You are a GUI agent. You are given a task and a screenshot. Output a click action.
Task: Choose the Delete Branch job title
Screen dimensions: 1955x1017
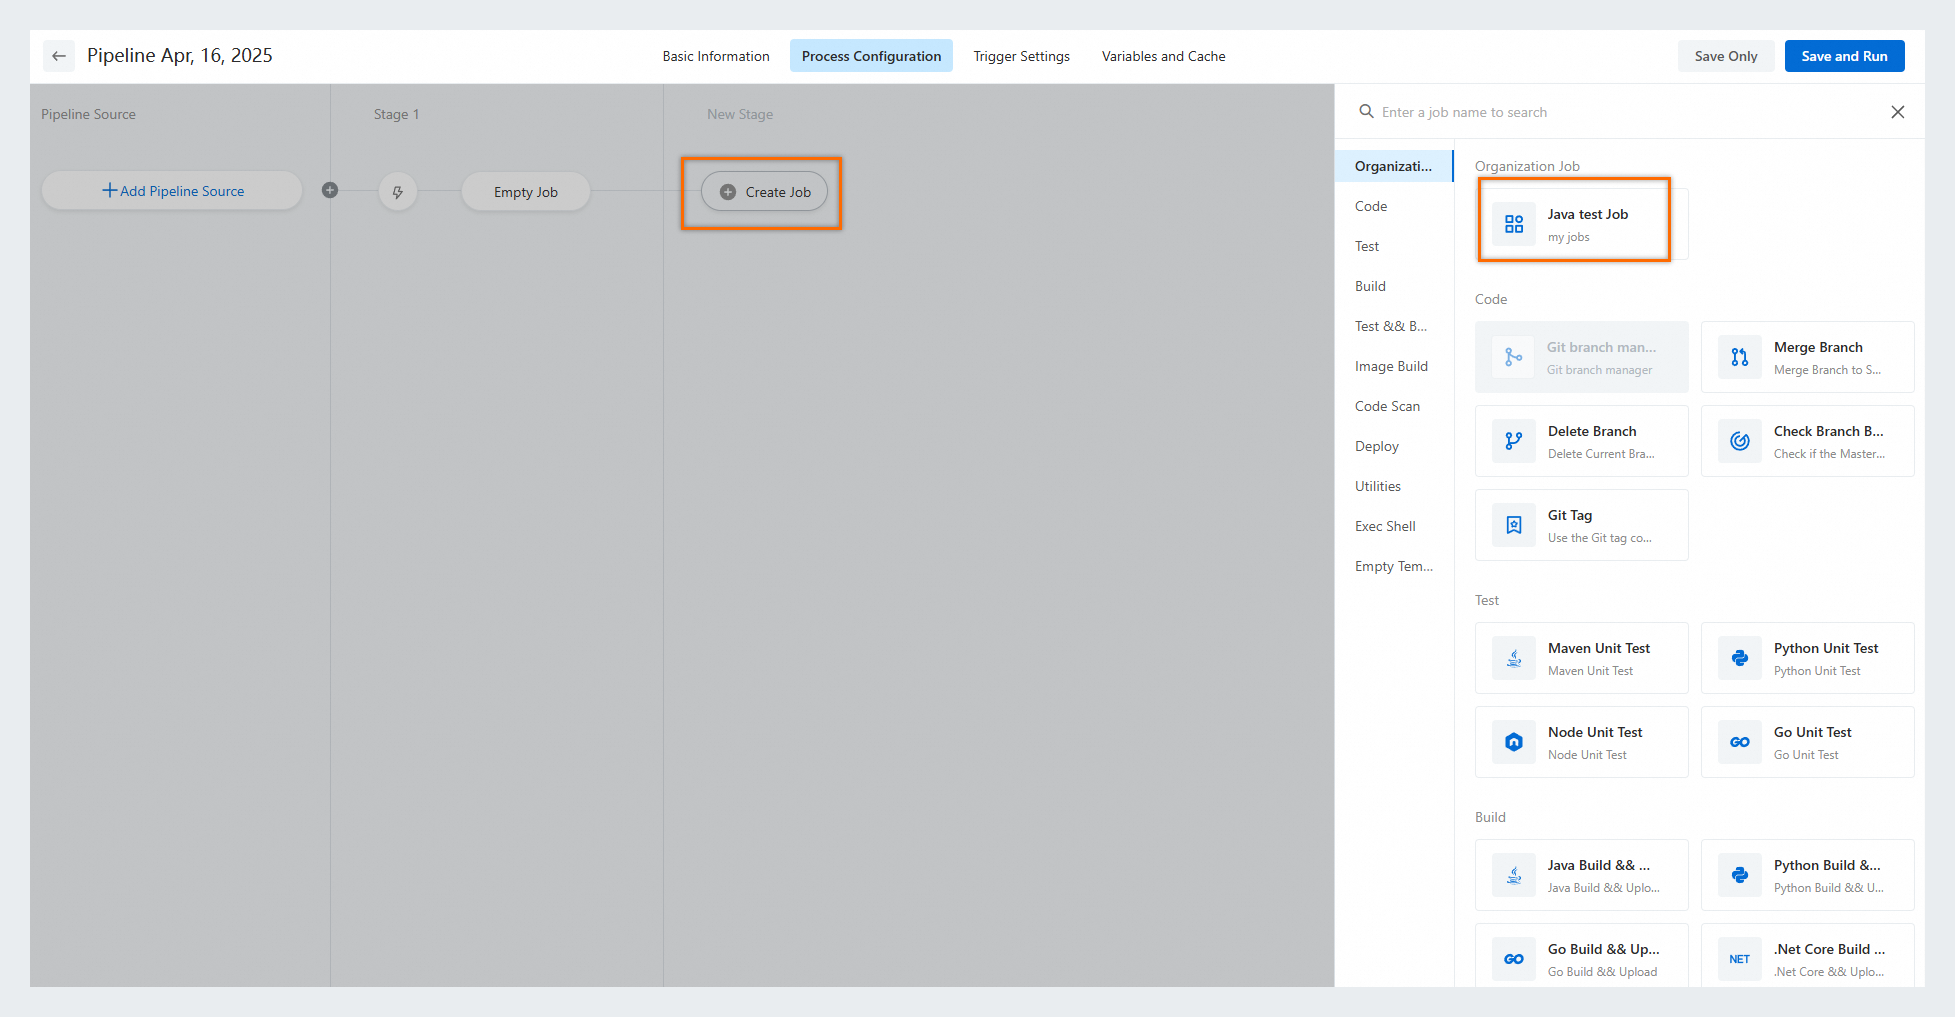click(x=1592, y=431)
